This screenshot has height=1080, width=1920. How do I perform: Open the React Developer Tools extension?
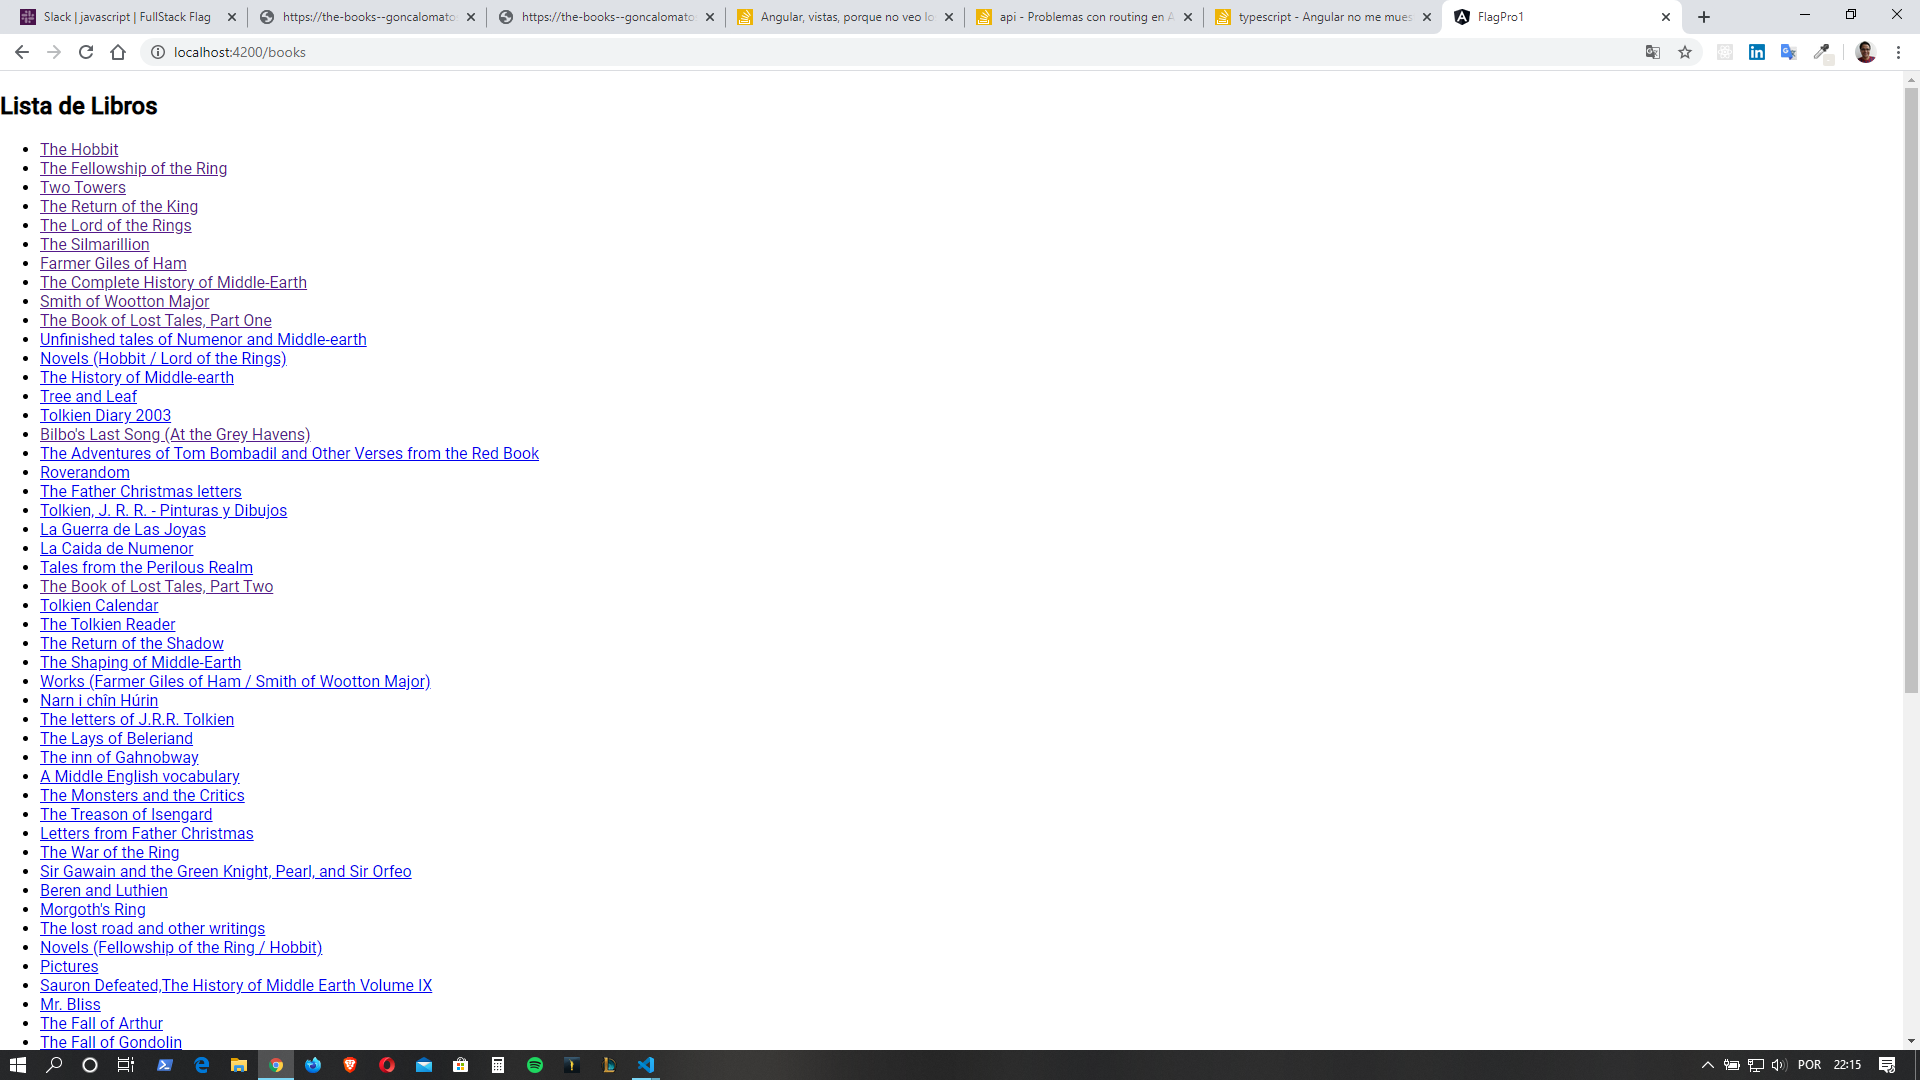1725,52
